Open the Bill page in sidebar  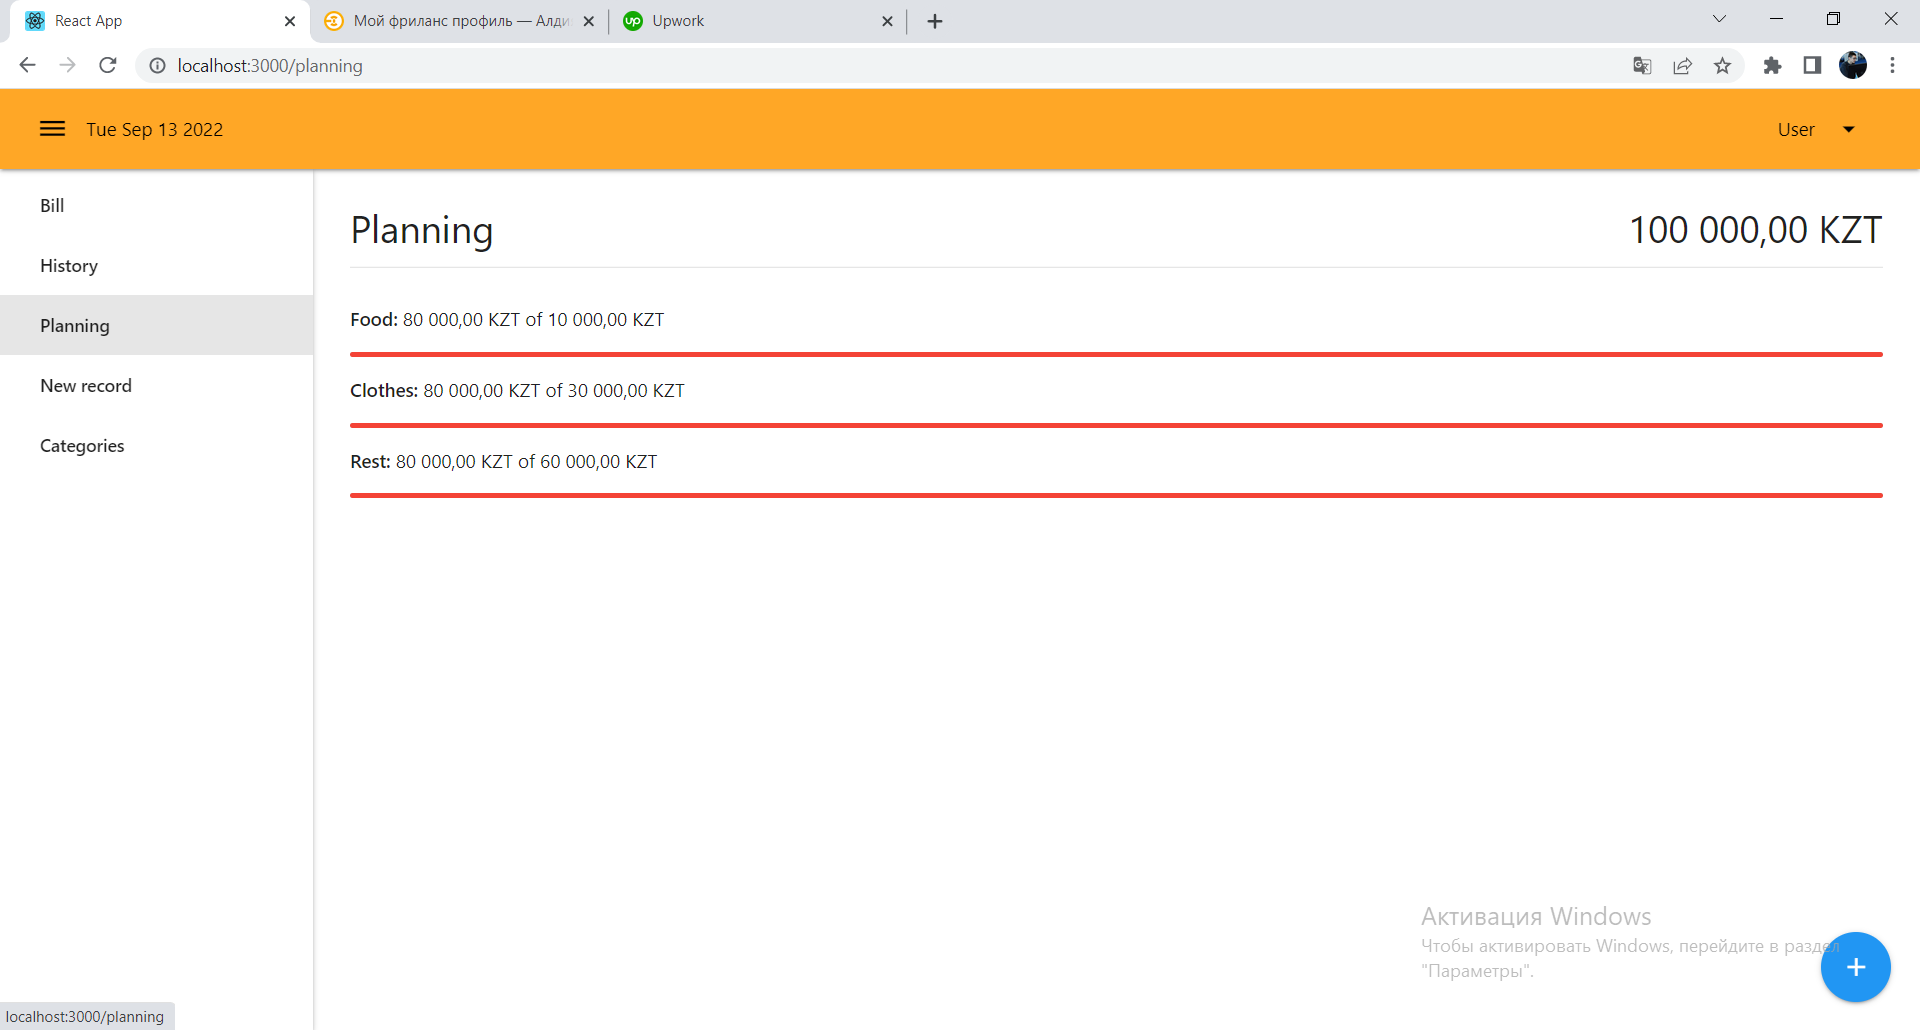click(x=157, y=205)
